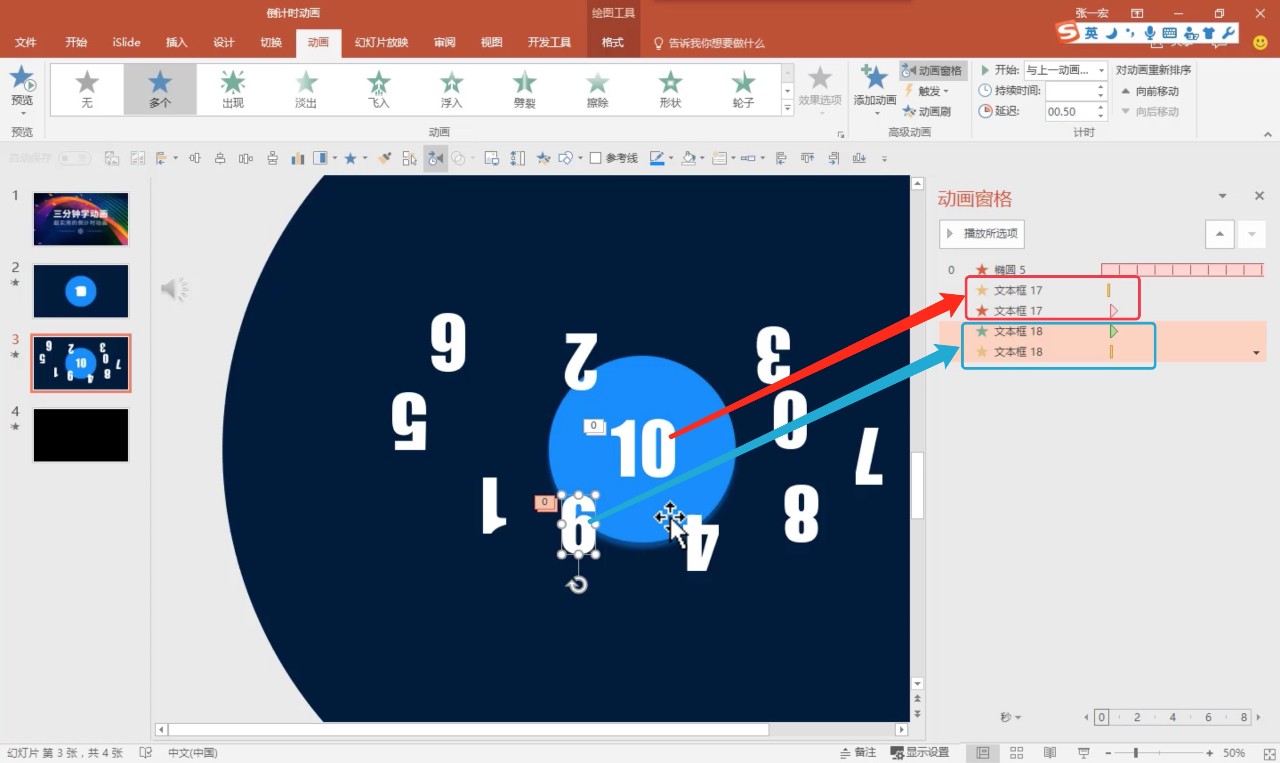Click 向前移动 move earlier button
The width and height of the screenshot is (1280, 763).
[x=1150, y=91]
